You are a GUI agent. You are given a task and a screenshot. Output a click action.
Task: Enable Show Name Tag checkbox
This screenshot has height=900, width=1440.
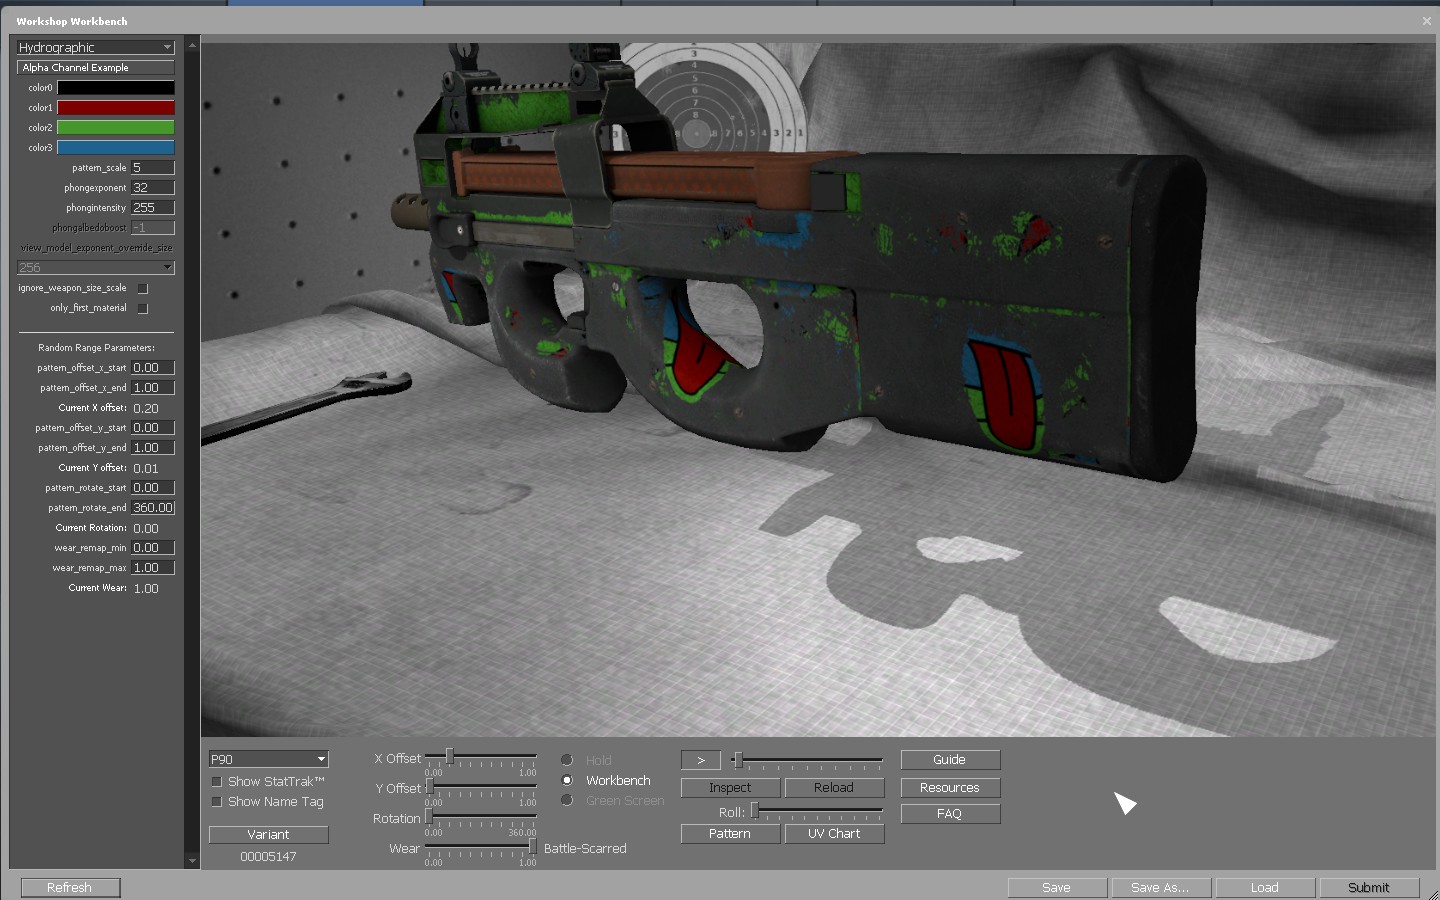[x=216, y=801]
